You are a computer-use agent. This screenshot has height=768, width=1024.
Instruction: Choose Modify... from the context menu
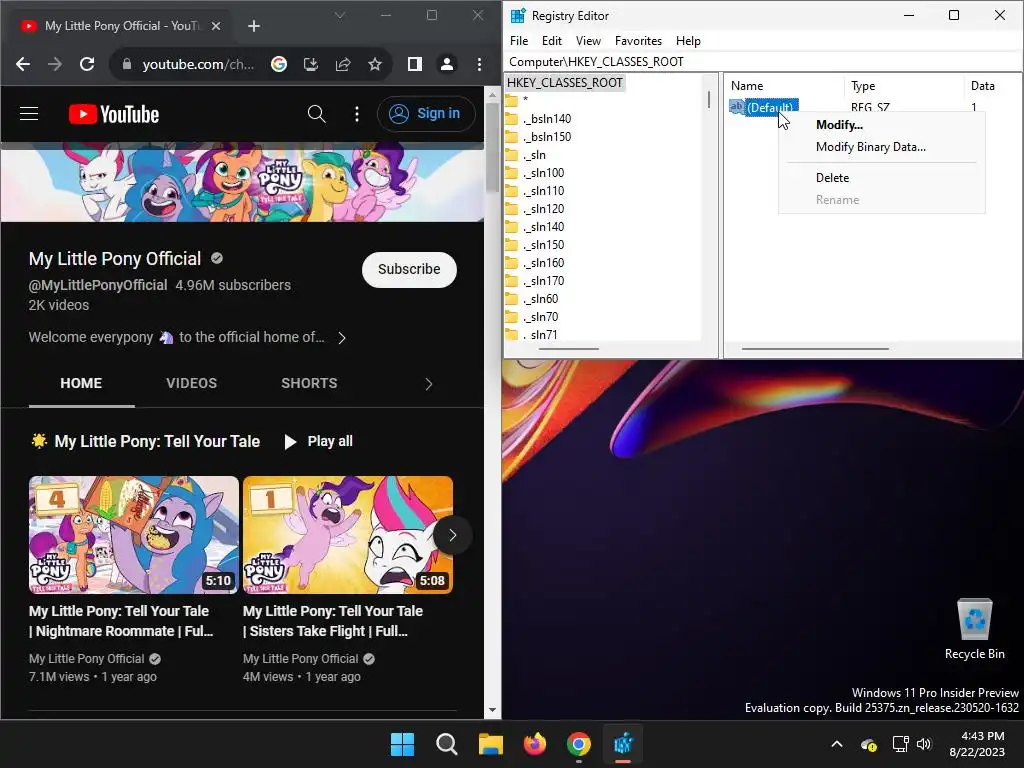pyautogui.click(x=881, y=125)
